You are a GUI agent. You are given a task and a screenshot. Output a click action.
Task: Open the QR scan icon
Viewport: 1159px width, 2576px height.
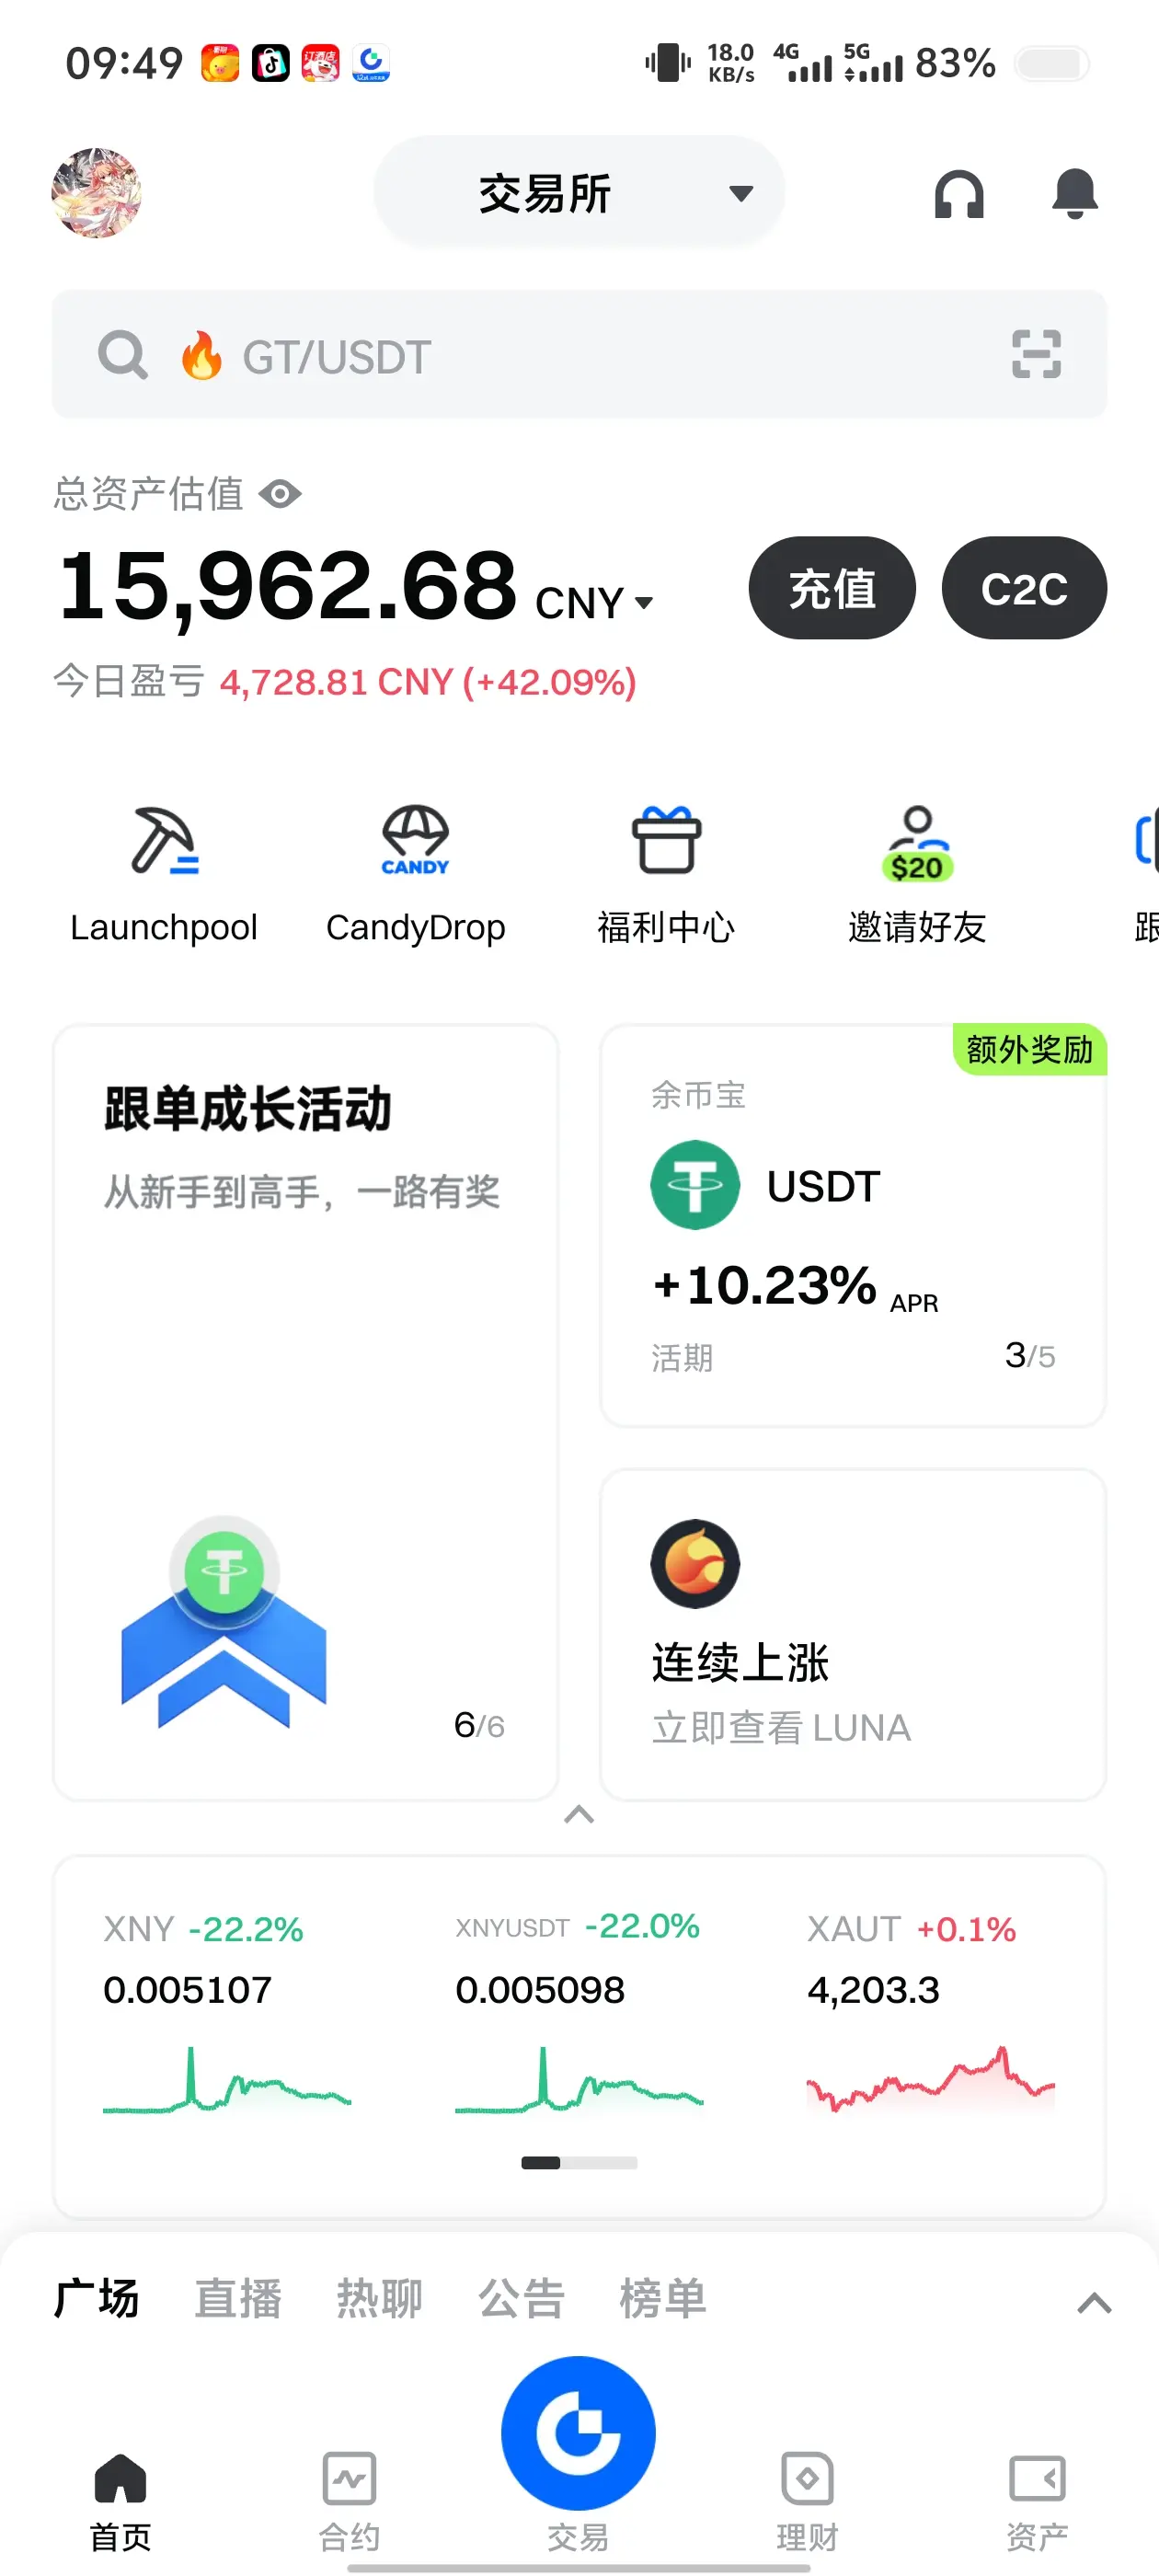click(1036, 355)
